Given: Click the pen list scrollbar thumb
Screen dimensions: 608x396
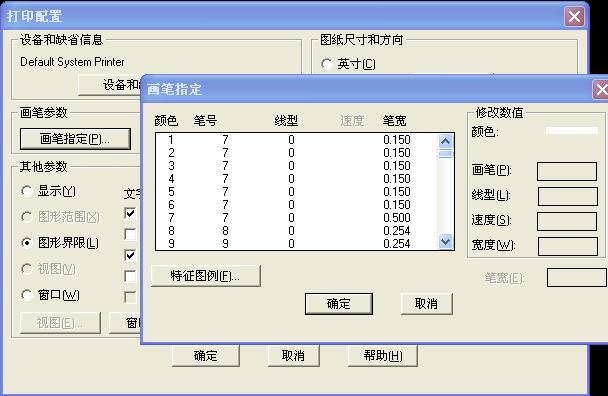Looking at the screenshot, I should (446, 154).
